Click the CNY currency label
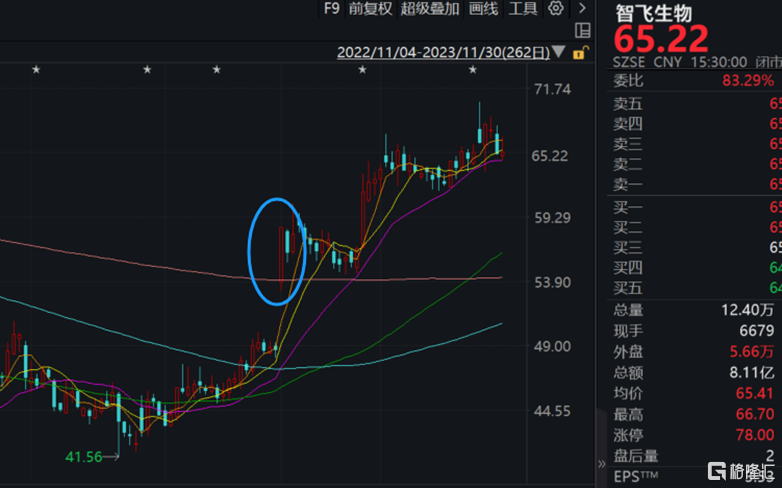782x488 pixels. pos(668,62)
